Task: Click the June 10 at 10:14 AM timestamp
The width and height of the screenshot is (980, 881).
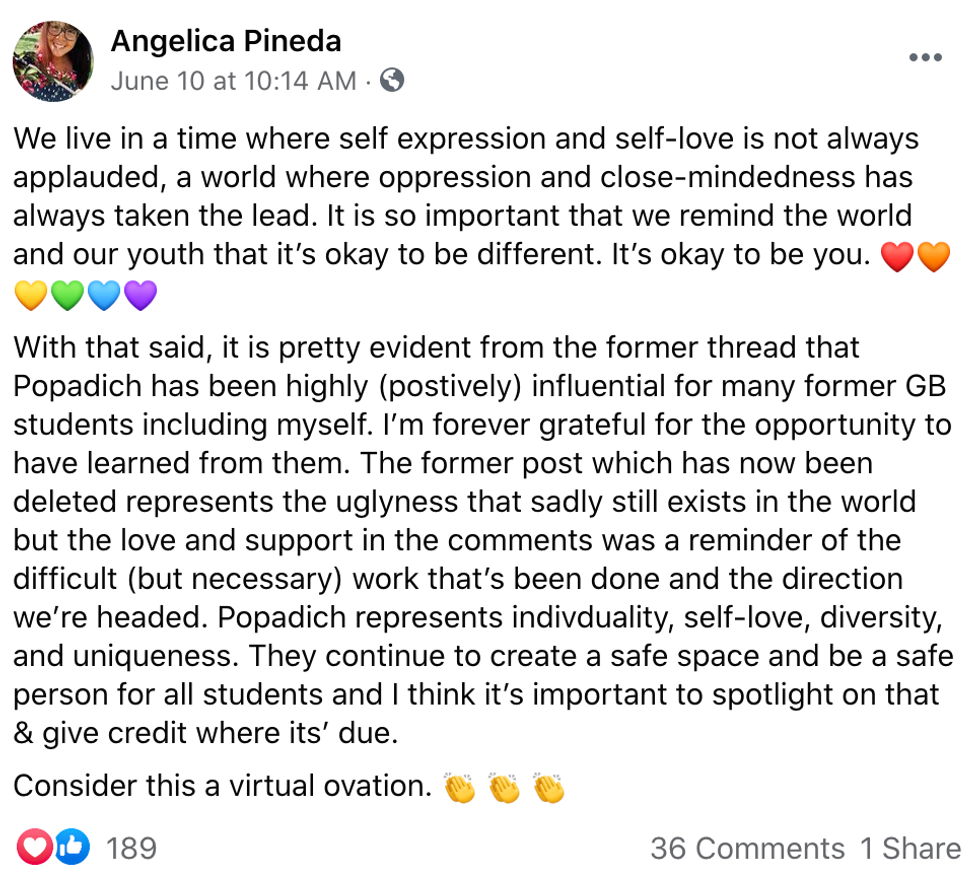Action: pyautogui.click(x=233, y=81)
